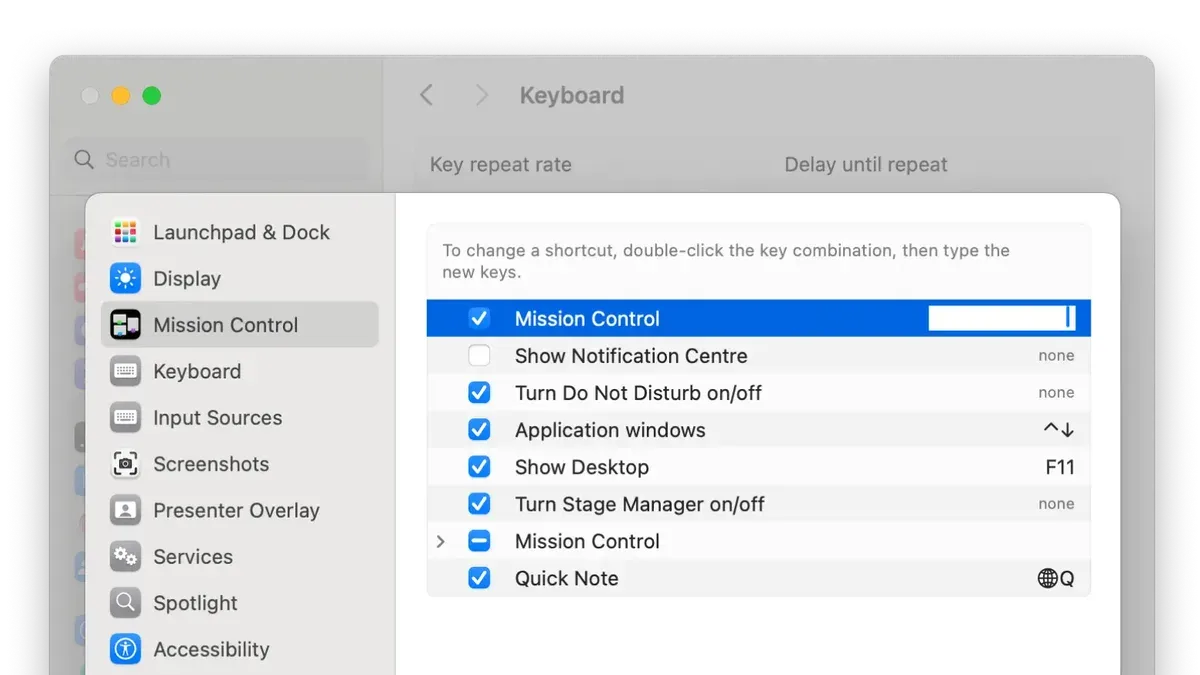Open Presenter Overlay shortcuts category
Viewport: 1200px width, 675px height.
[240, 510]
